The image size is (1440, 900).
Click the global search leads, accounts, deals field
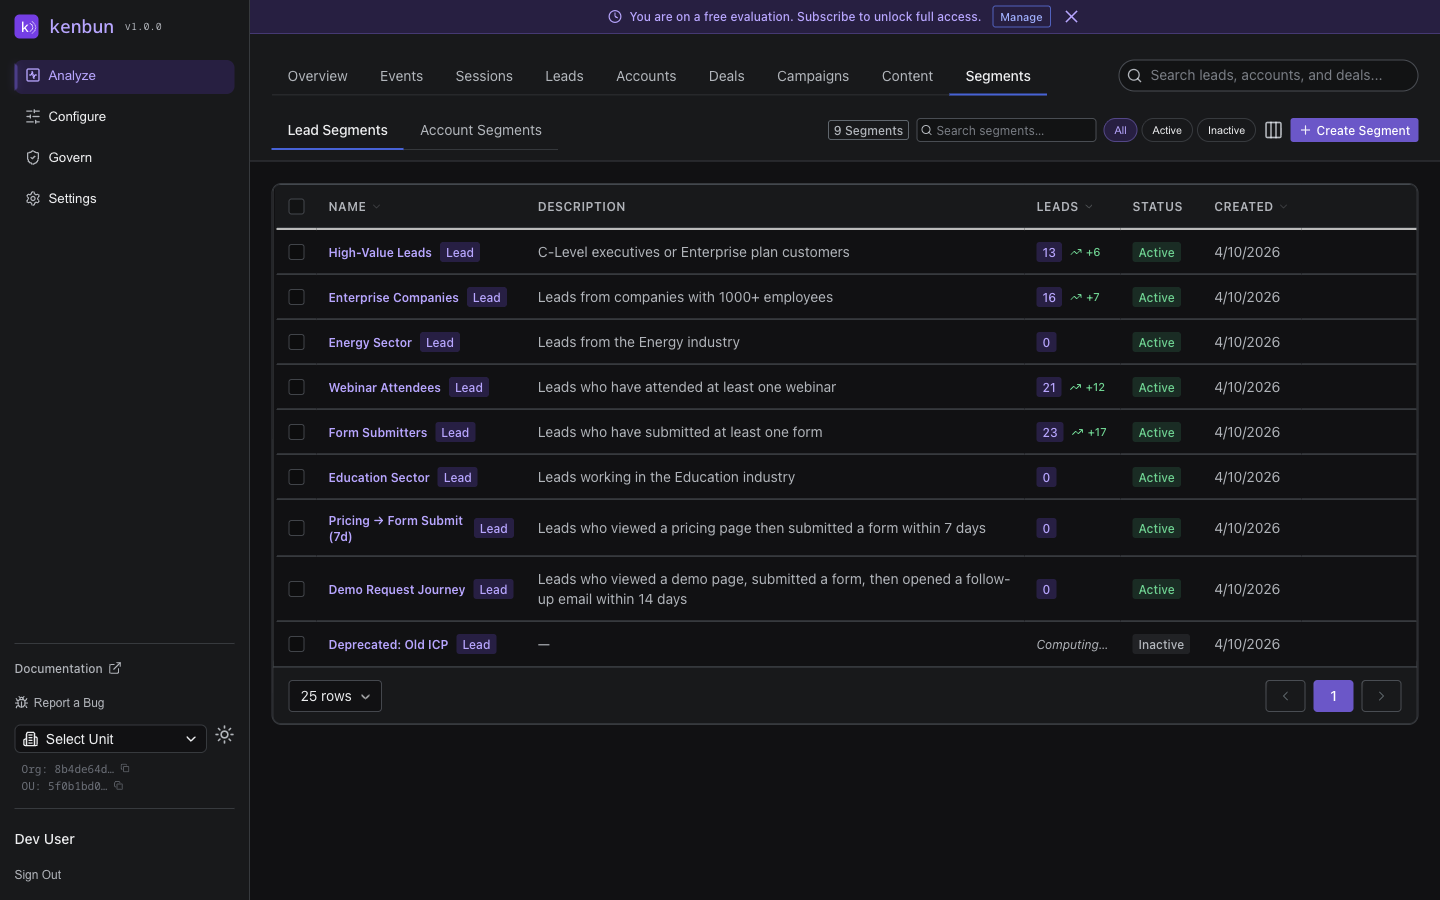pyautogui.click(x=1268, y=75)
